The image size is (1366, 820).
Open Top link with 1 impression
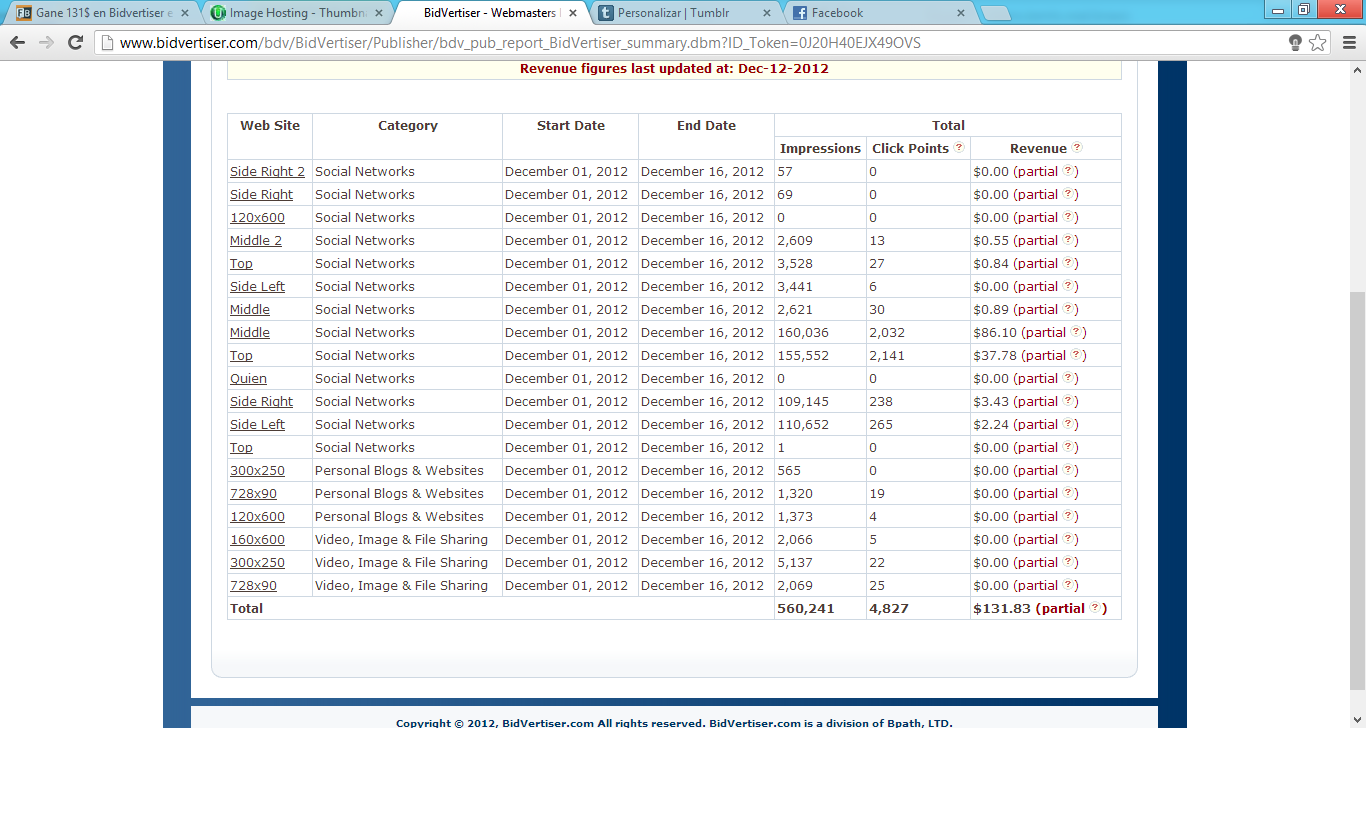click(241, 448)
